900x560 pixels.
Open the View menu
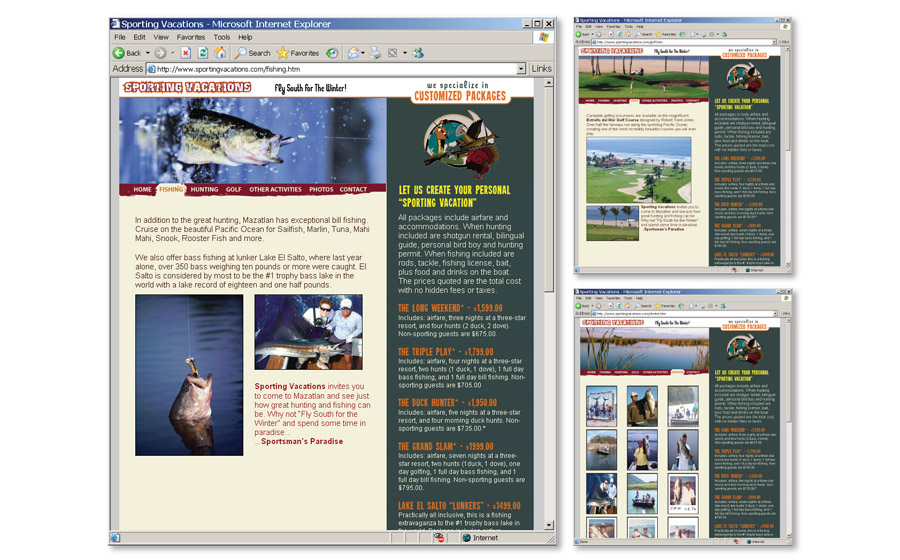(x=160, y=37)
